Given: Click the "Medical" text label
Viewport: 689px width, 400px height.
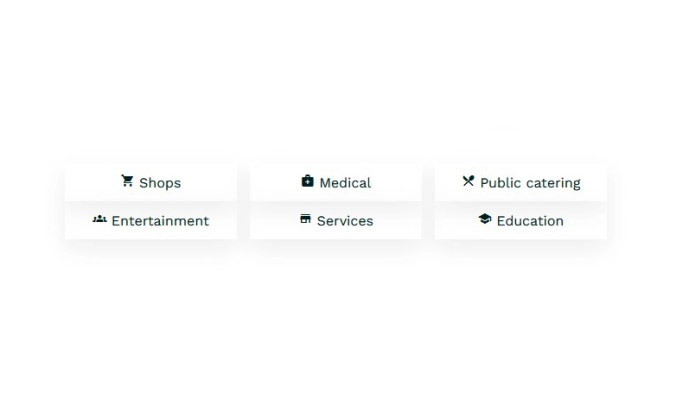Looking at the screenshot, I should (345, 183).
